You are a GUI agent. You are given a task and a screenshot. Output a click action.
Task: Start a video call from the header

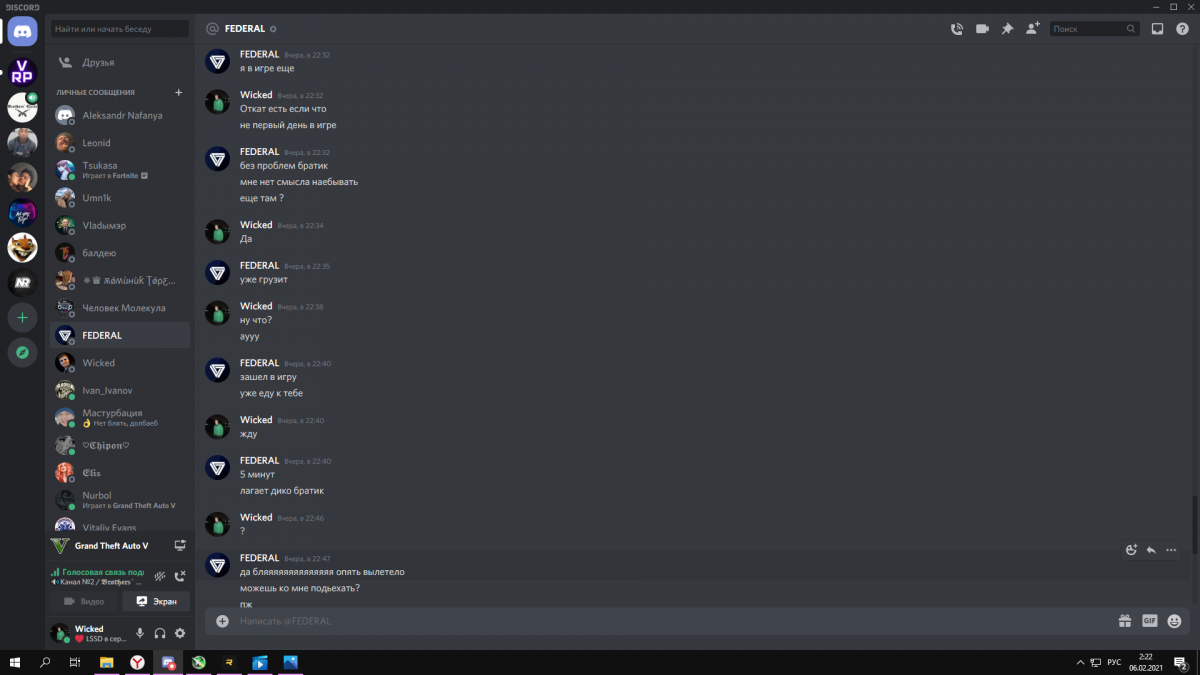[982, 29]
